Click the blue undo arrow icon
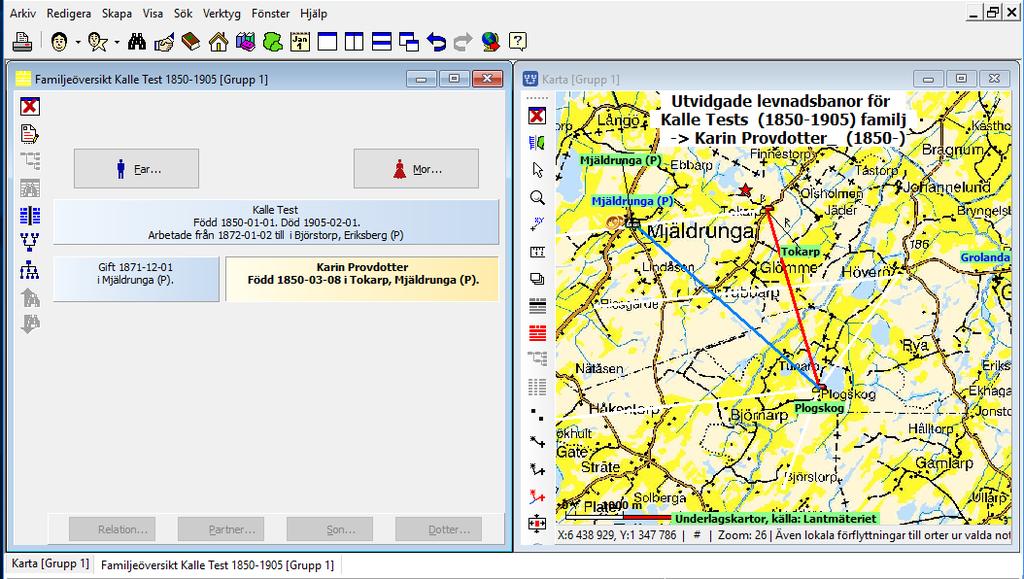 [436, 42]
